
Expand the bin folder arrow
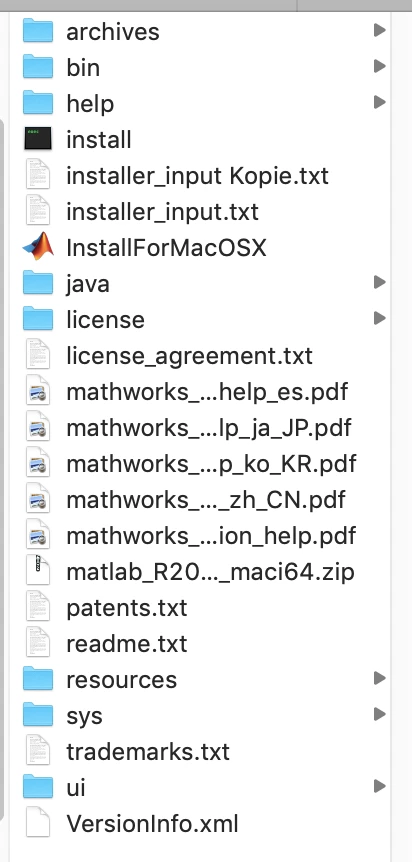click(379, 67)
